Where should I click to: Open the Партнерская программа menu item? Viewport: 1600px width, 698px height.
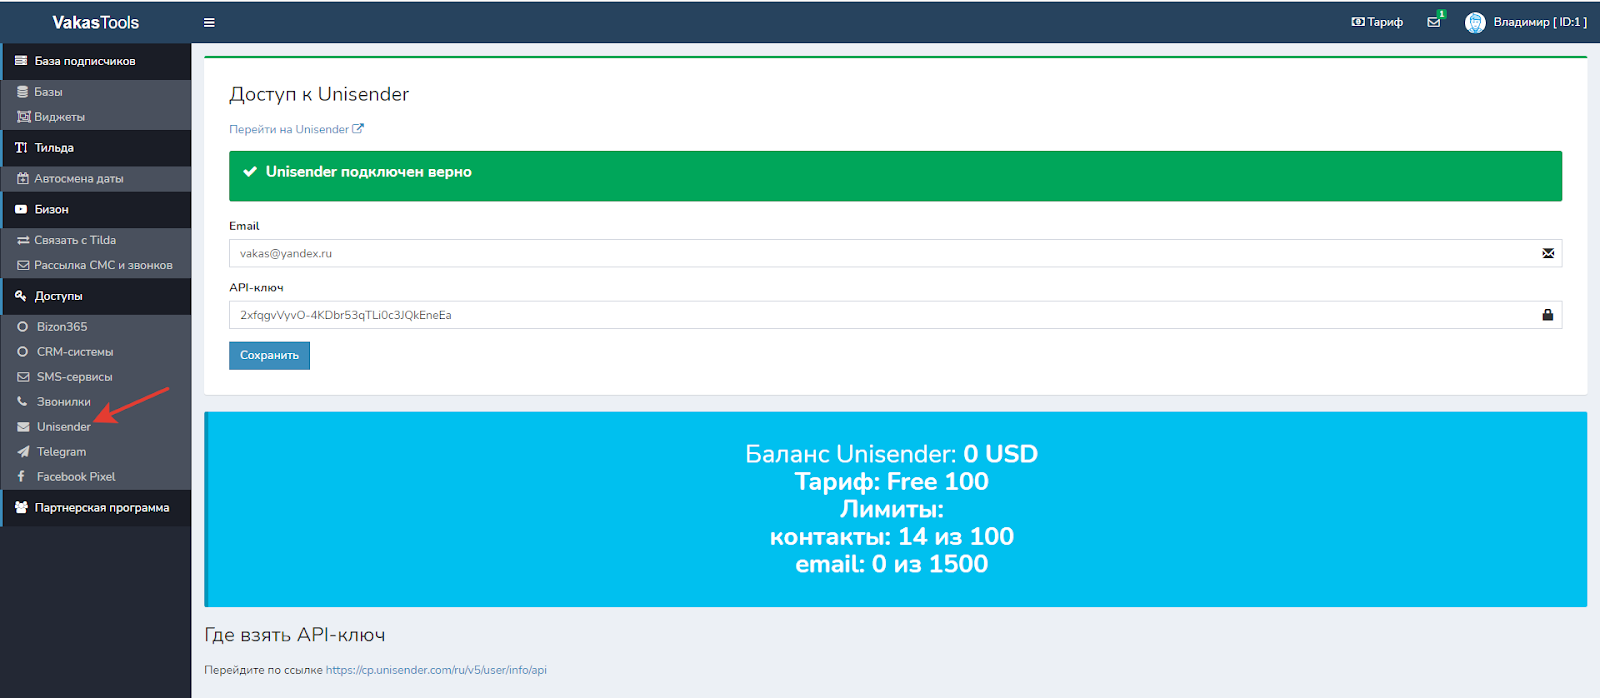click(101, 508)
